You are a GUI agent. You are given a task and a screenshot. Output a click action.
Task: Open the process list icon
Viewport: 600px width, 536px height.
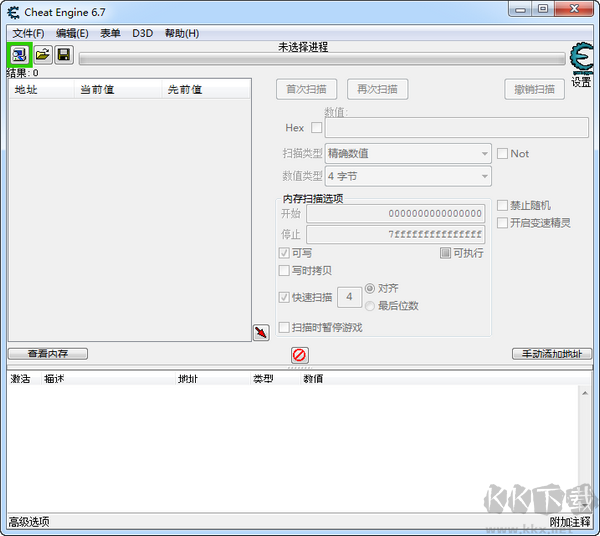click(19, 55)
